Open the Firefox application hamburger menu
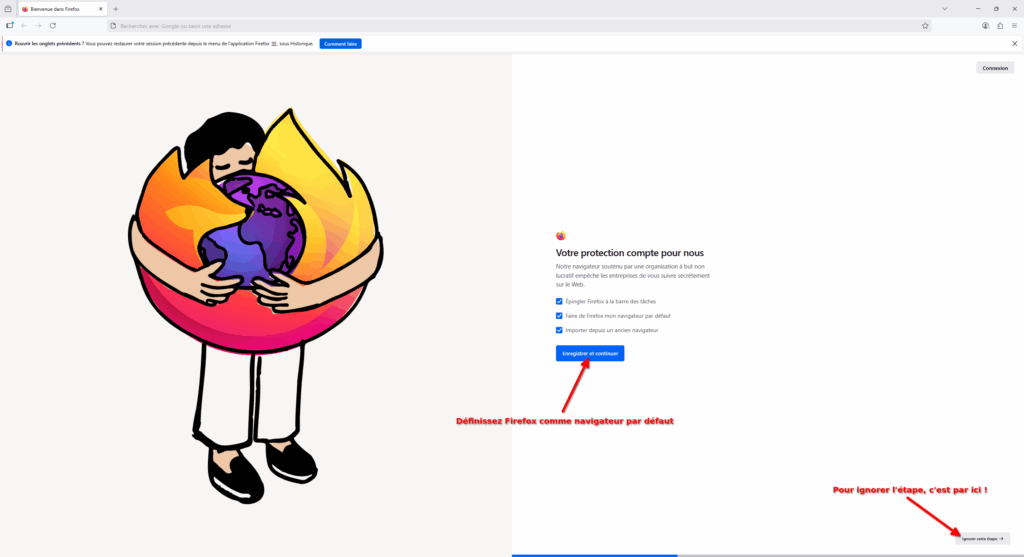Image resolution: width=1024 pixels, height=557 pixels. [x=1014, y=26]
